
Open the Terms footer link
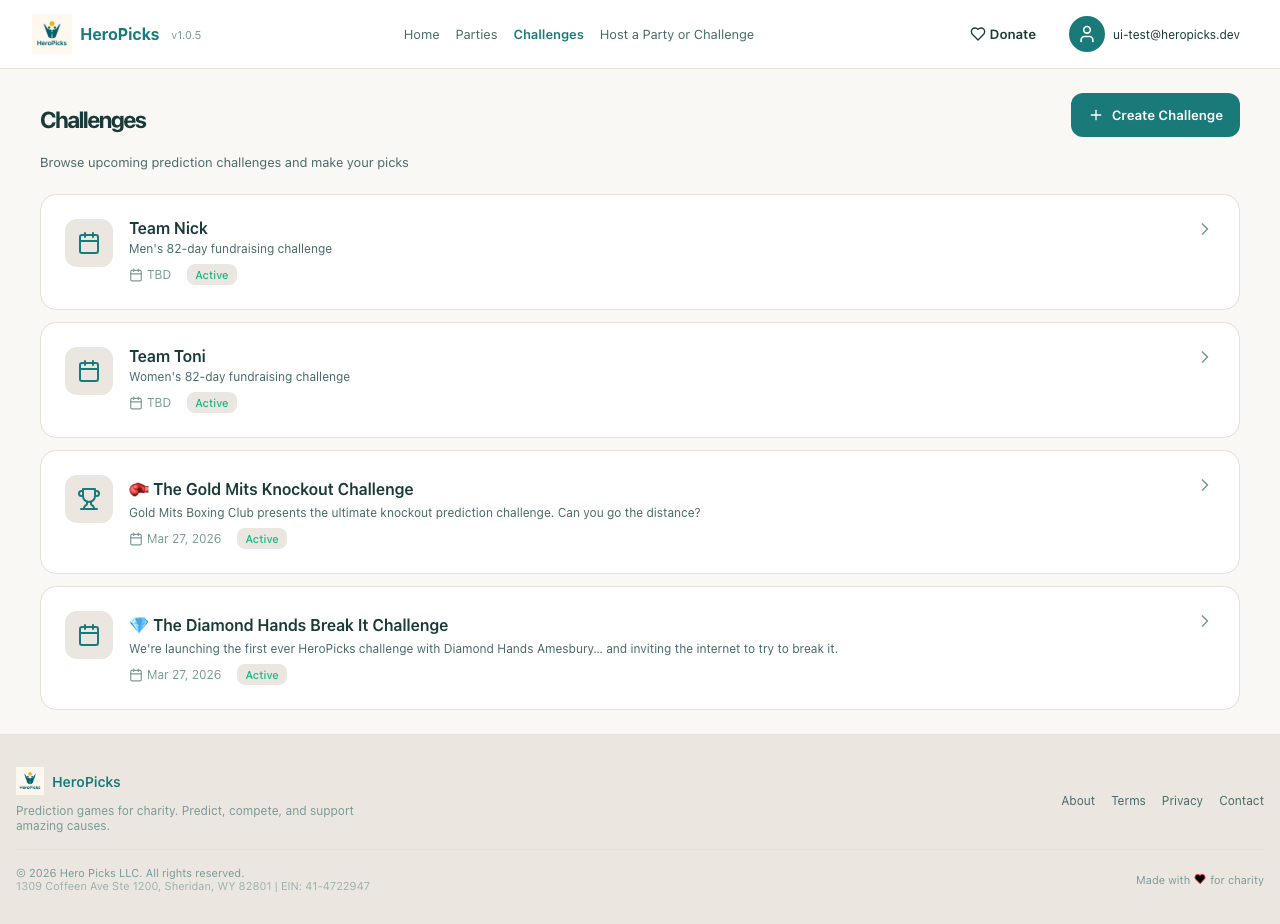[1128, 800]
